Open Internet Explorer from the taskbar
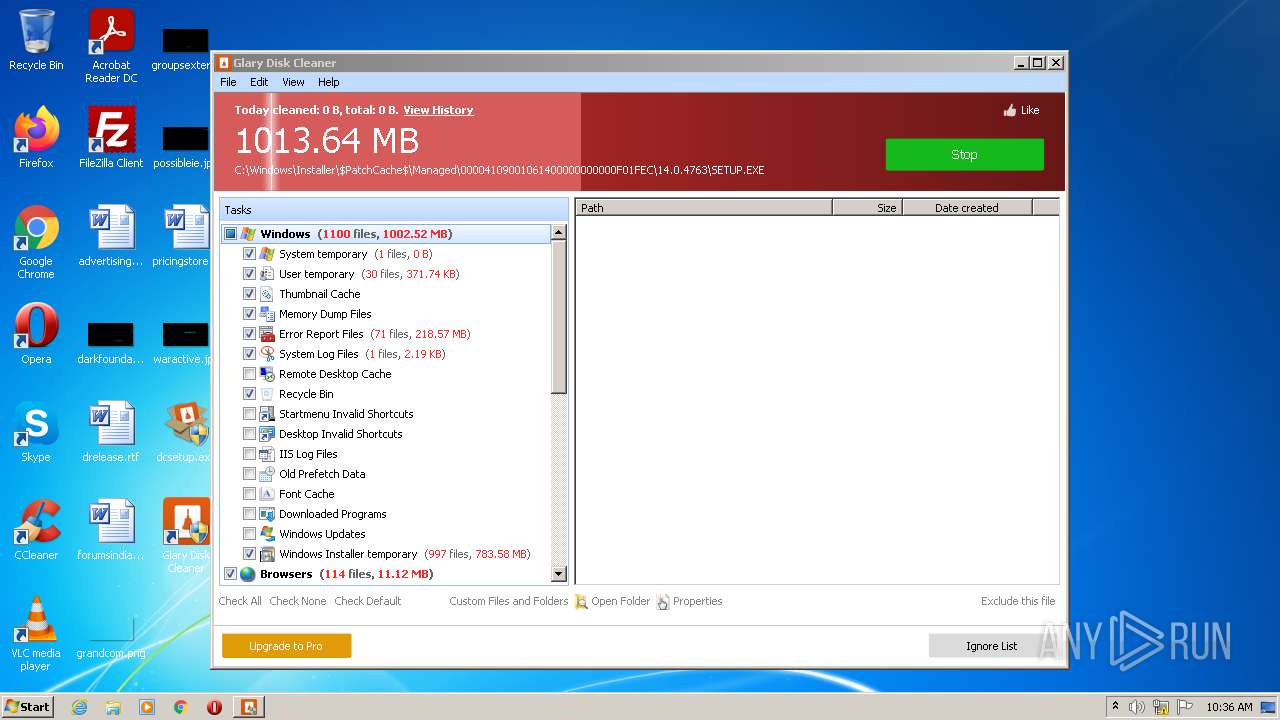The width and height of the screenshot is (1280, 720). [x=79, y=707]
